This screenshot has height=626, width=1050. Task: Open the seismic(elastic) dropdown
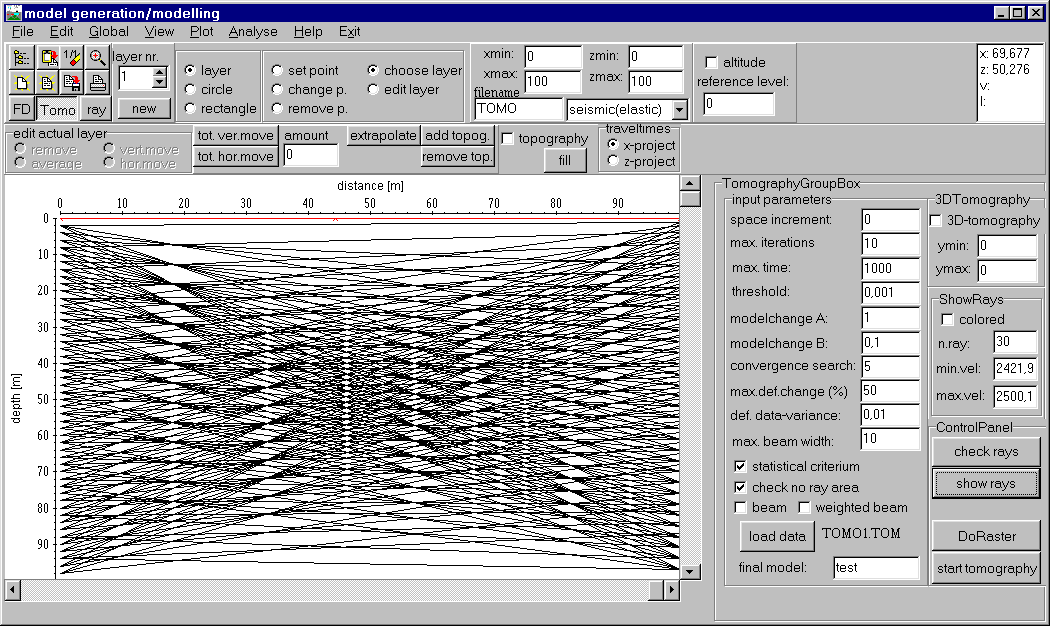coord(679,109)
